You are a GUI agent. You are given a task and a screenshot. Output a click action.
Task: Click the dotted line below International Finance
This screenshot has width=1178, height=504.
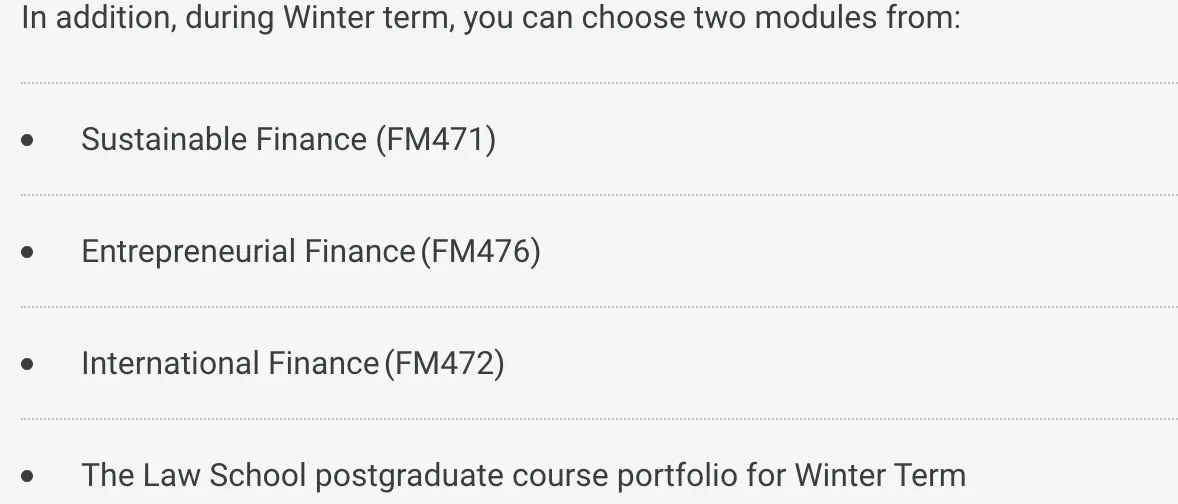[x=598, y=419]
